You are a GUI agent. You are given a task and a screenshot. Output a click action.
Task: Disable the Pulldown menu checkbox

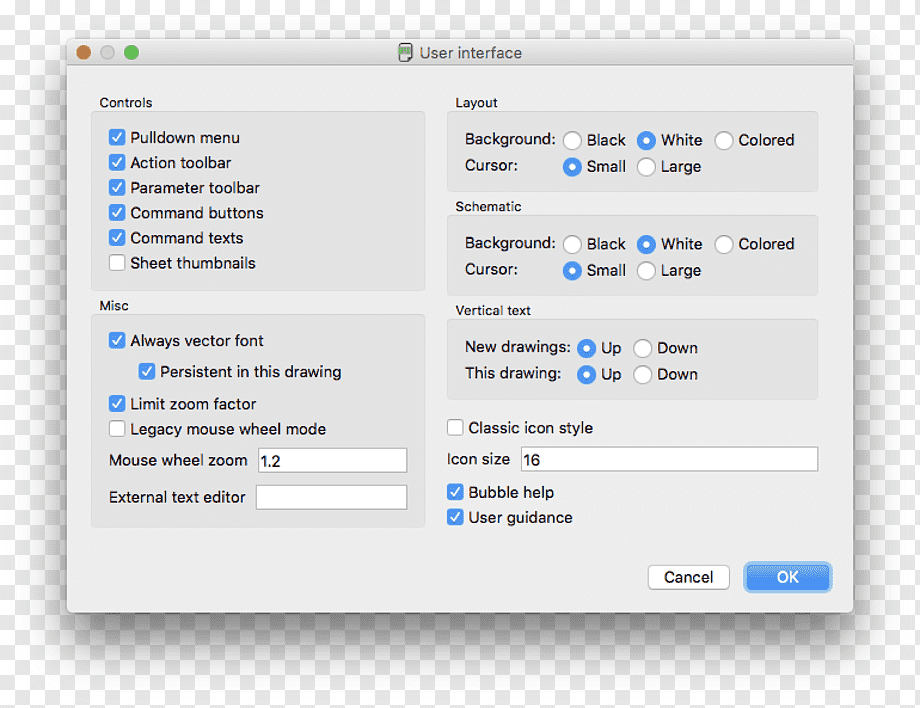tap(117, 137)
